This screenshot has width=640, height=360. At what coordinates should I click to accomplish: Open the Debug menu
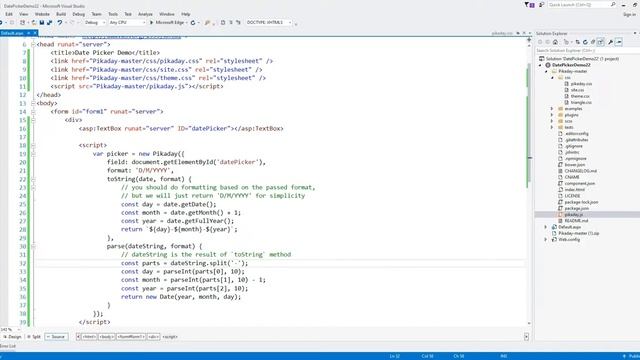coord(78,14)
